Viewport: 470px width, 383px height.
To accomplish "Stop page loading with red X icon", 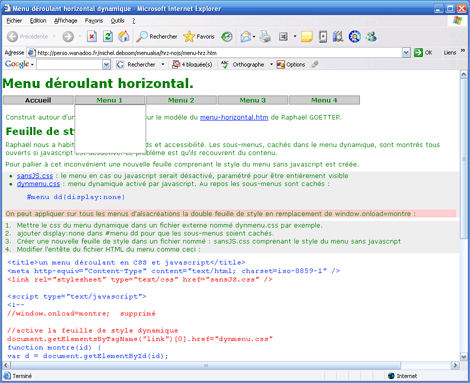I will 92,36.
